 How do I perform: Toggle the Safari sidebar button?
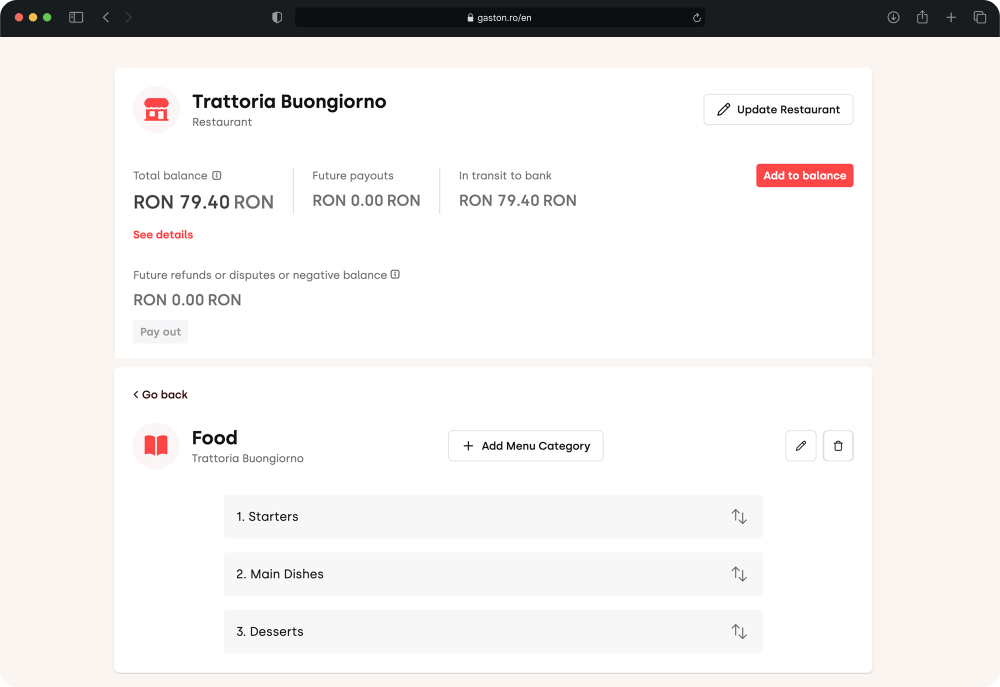coord(76,18)
